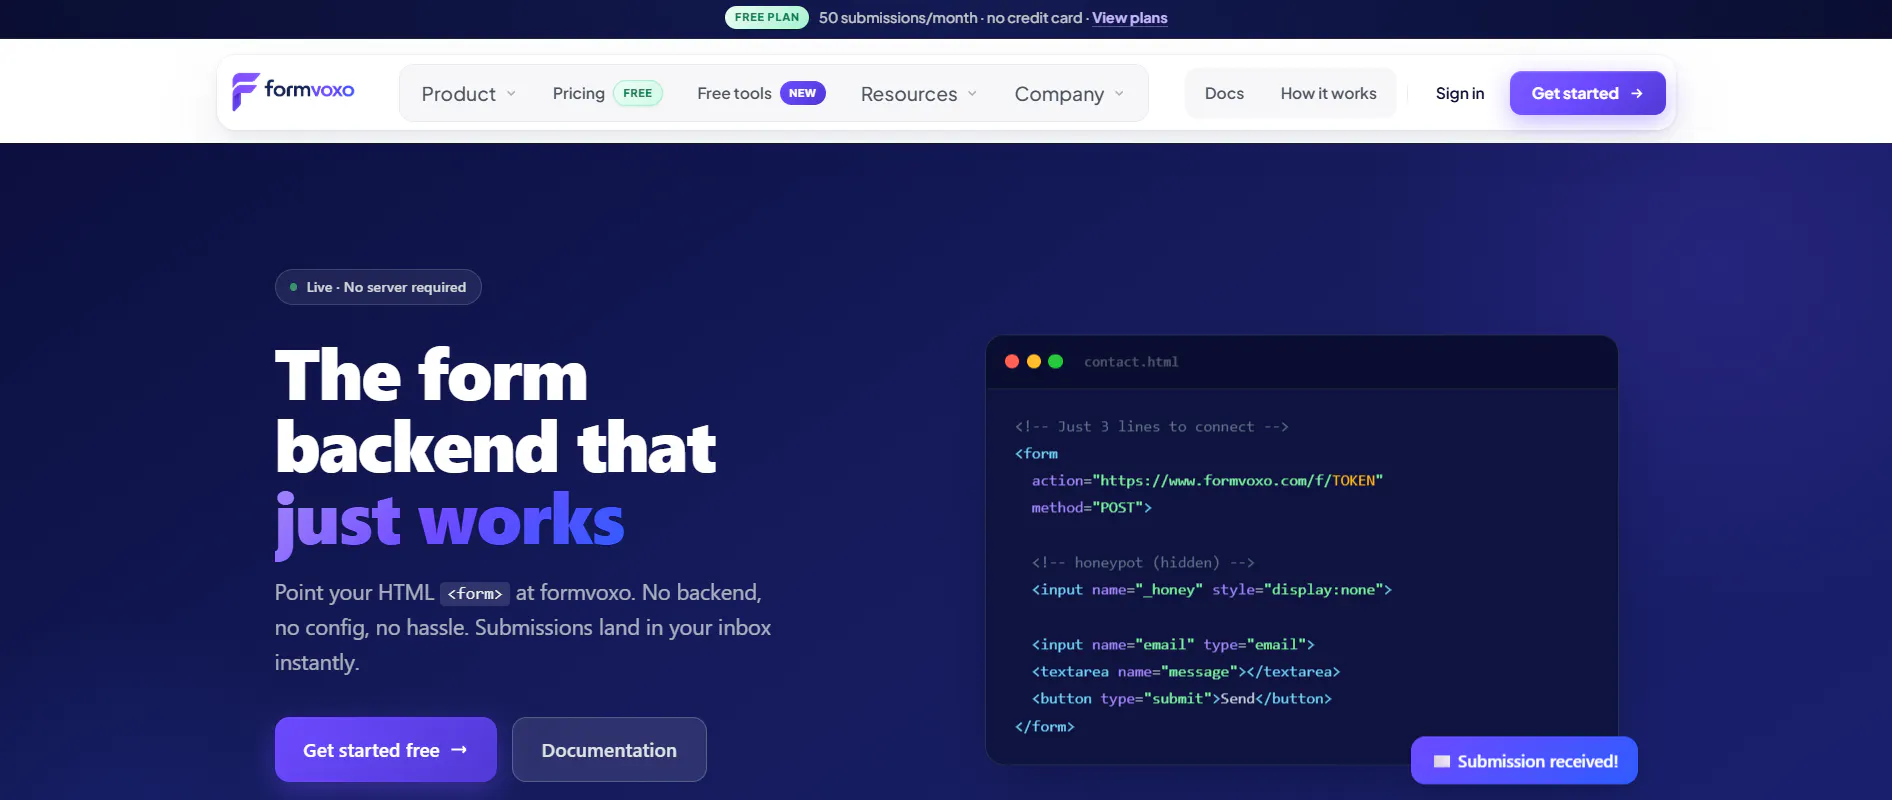Click the textarea code line

tap(1186, 672)
